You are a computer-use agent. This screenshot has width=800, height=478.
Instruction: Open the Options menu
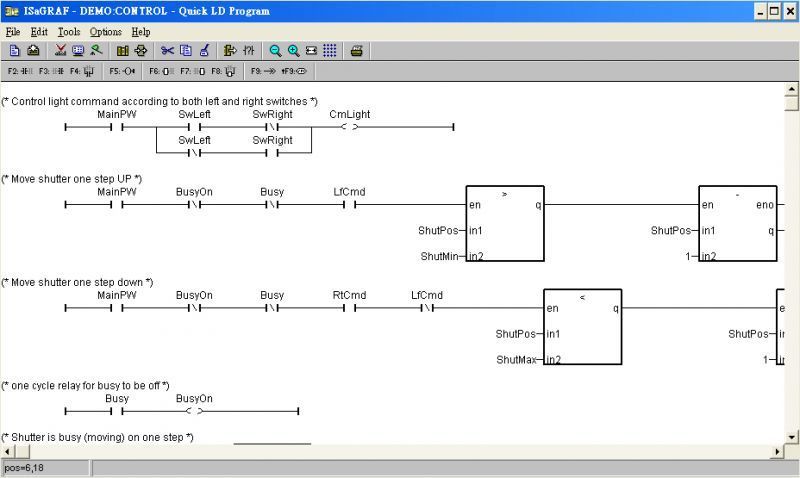pos(106,32)
